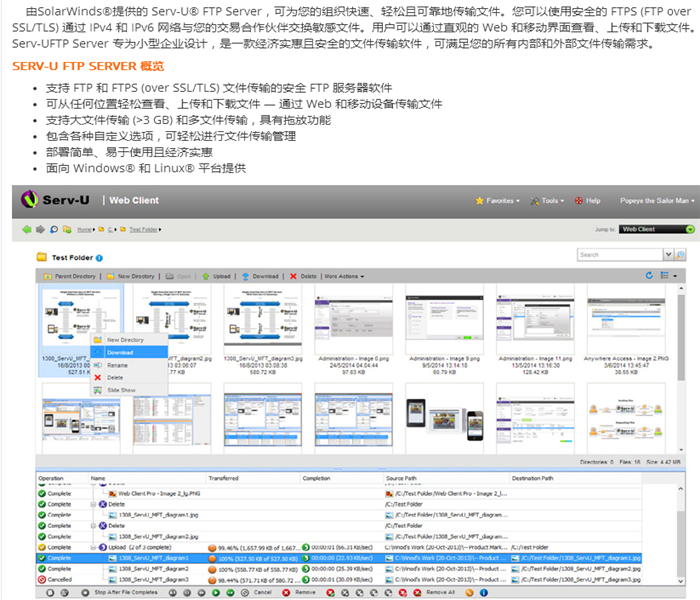Click in the Search input field
Viewport: 700px width, 600px height.
620,254
